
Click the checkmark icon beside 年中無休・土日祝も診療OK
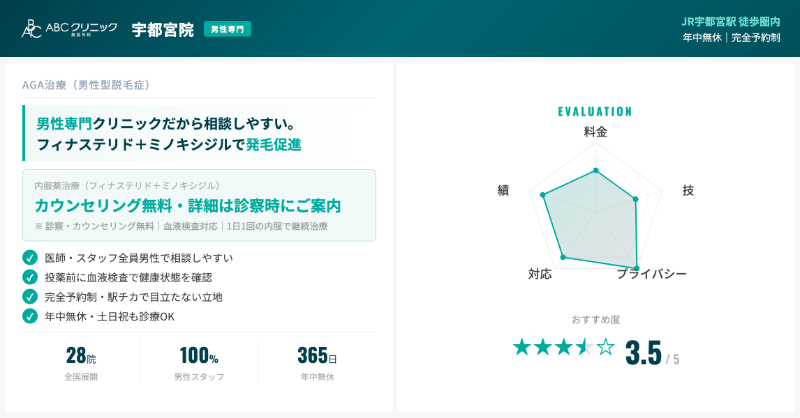pyautogui.click(x=30, y=316)
